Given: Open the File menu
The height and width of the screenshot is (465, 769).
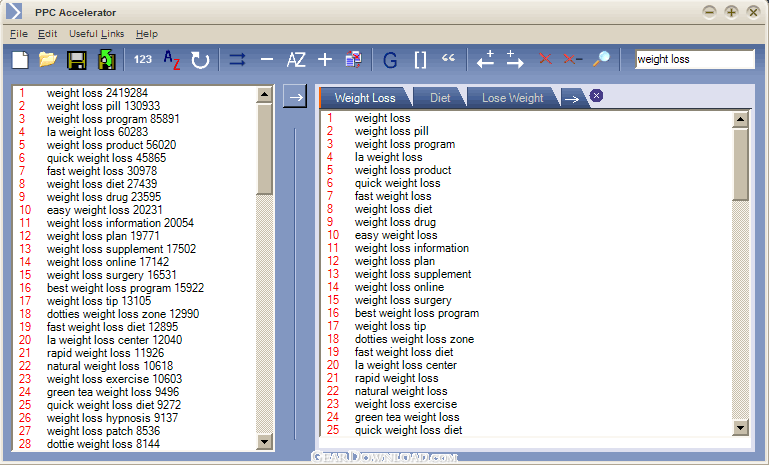Looking at the screenshot, I should 18,34.
